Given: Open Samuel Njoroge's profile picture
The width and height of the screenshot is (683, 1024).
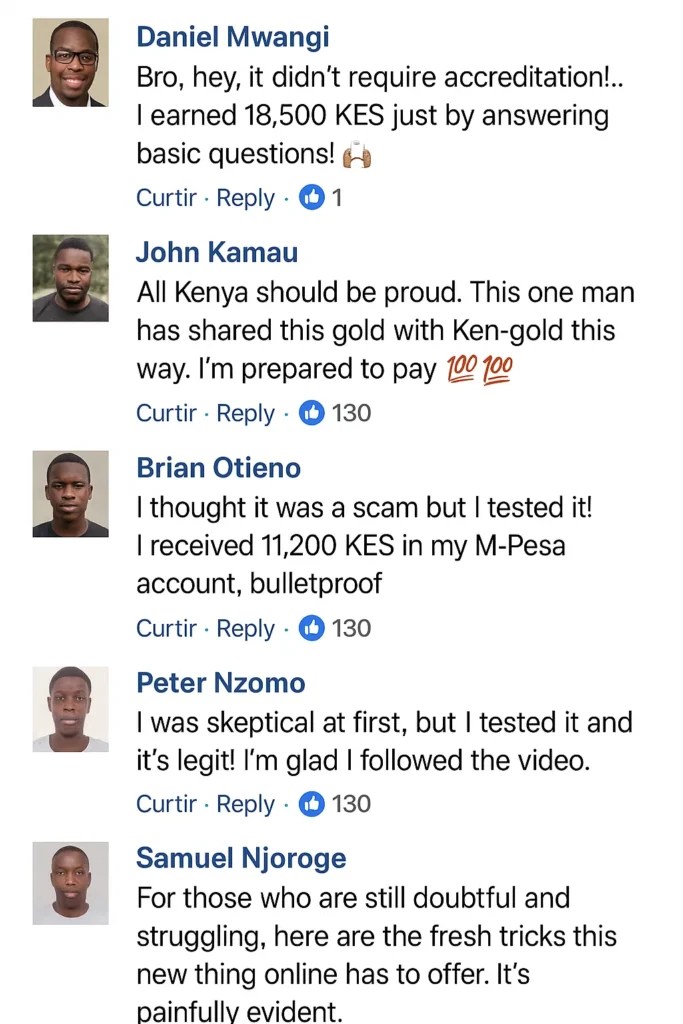Looking at the screenshot, I should (71, 883).
